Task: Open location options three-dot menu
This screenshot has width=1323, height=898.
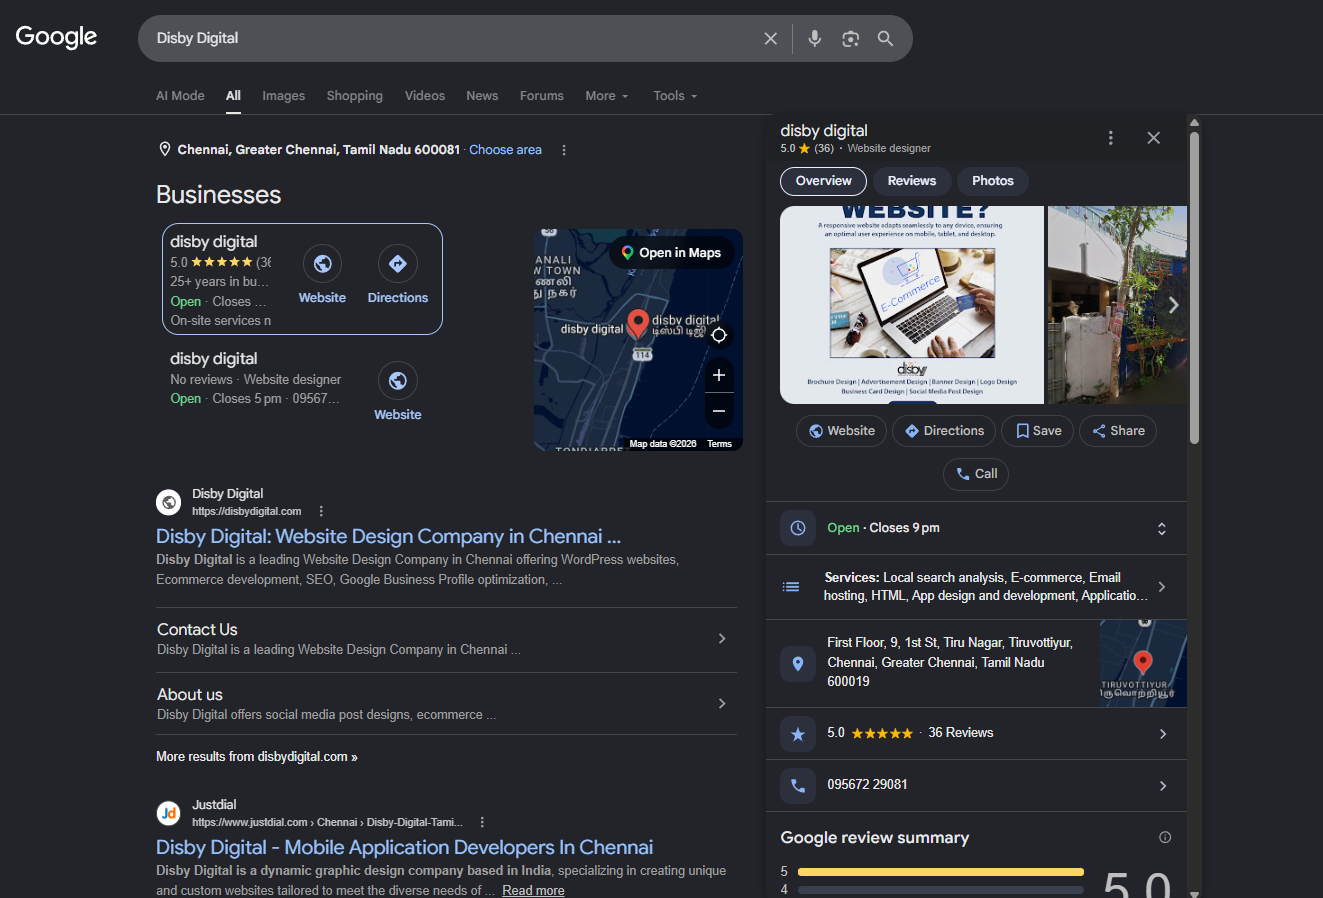Action: (564, 150)
